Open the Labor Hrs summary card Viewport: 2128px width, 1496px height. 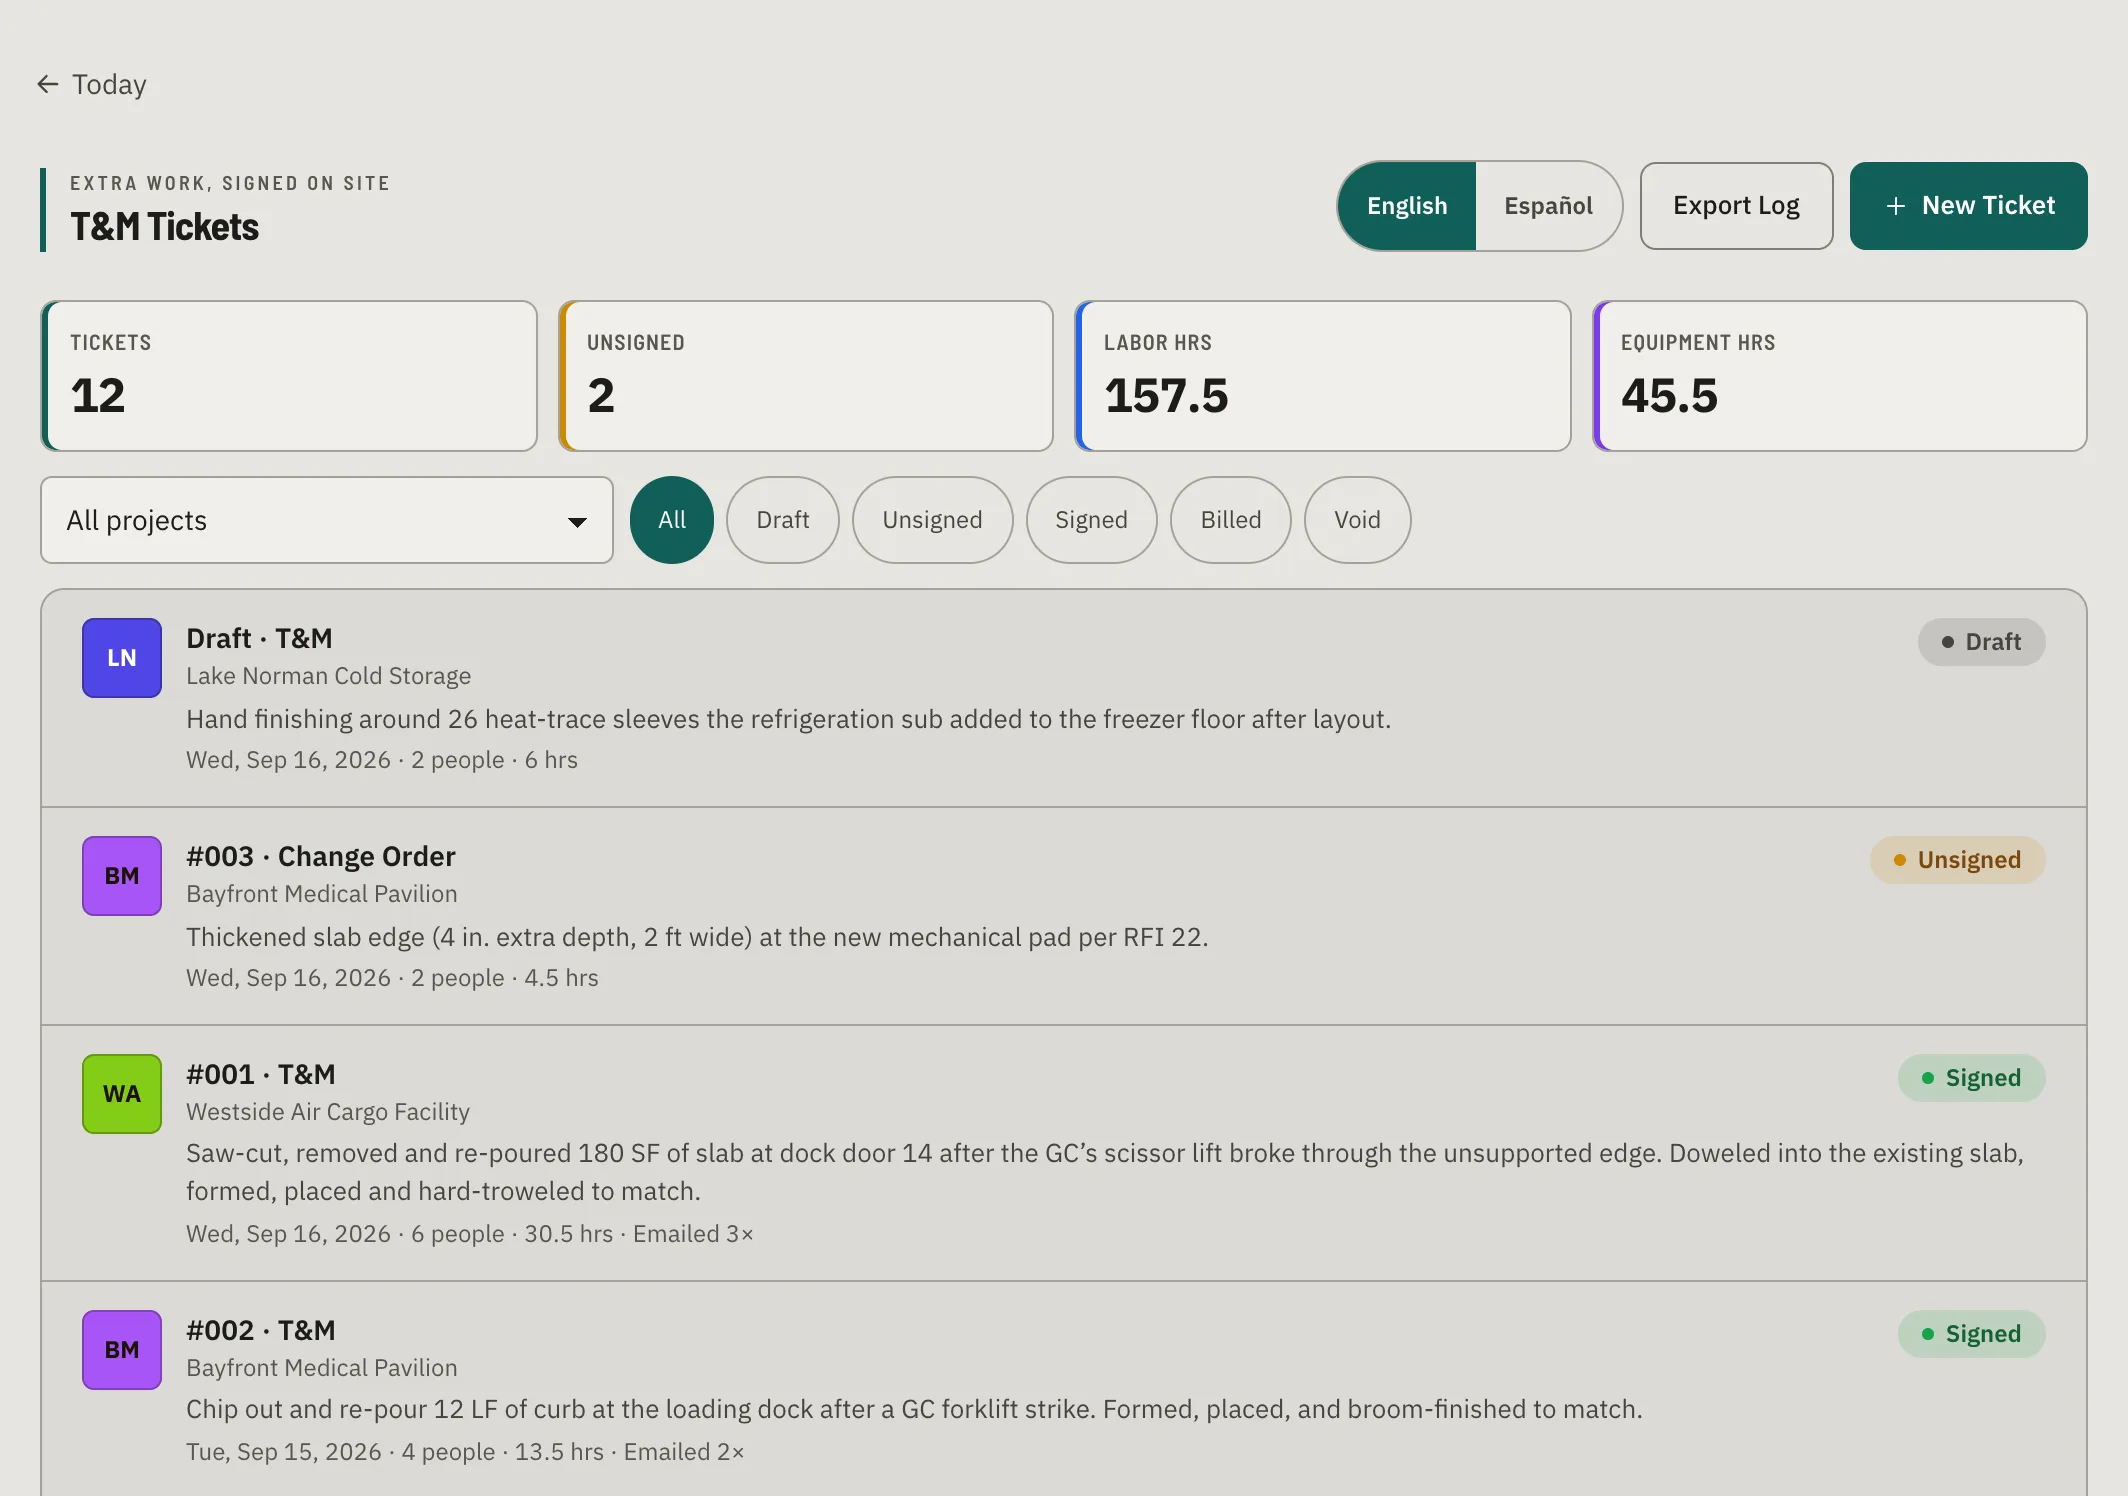[x=1323, y=376]
